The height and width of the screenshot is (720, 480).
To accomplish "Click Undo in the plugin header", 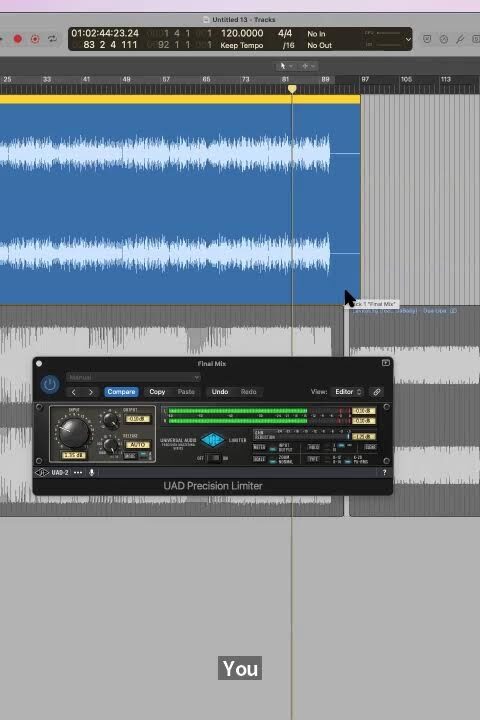I will point(220,392).
